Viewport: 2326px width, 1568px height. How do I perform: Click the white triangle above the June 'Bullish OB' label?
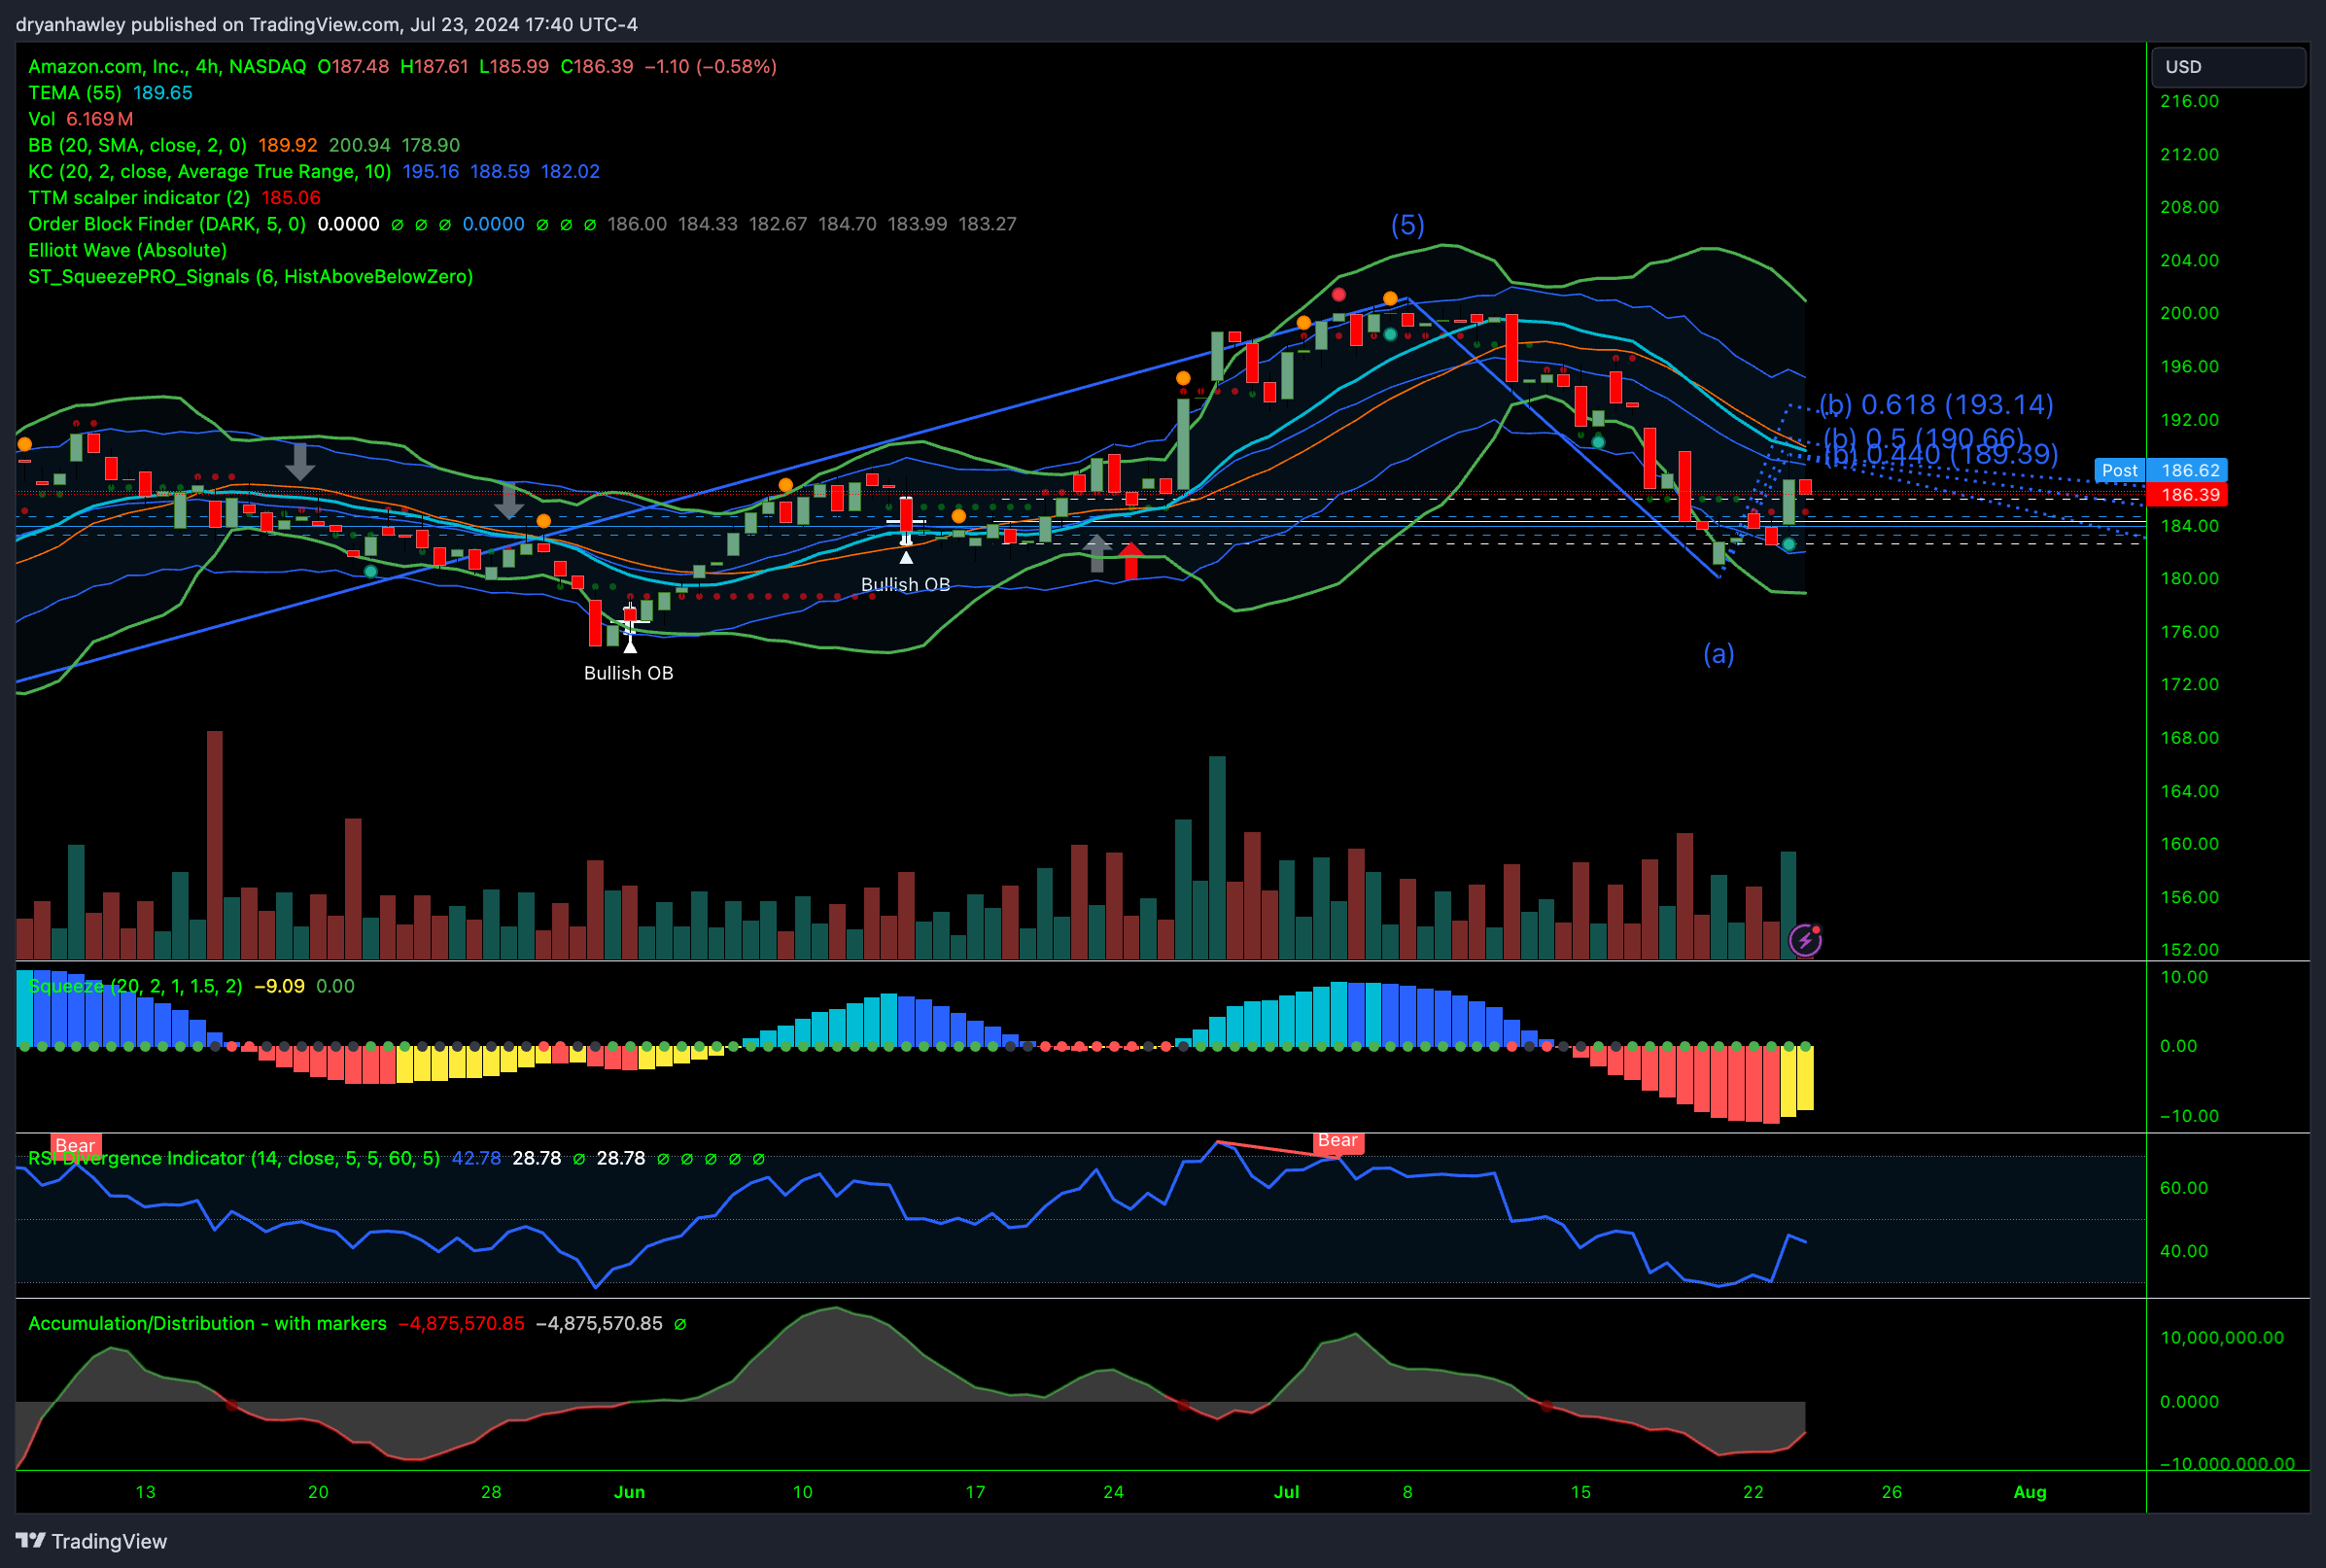[x=630, y=646]
